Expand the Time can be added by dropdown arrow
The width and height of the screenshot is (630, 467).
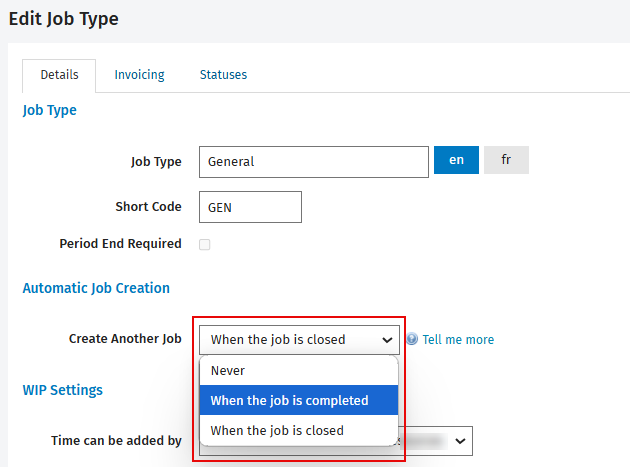click(x=460, y=441)
